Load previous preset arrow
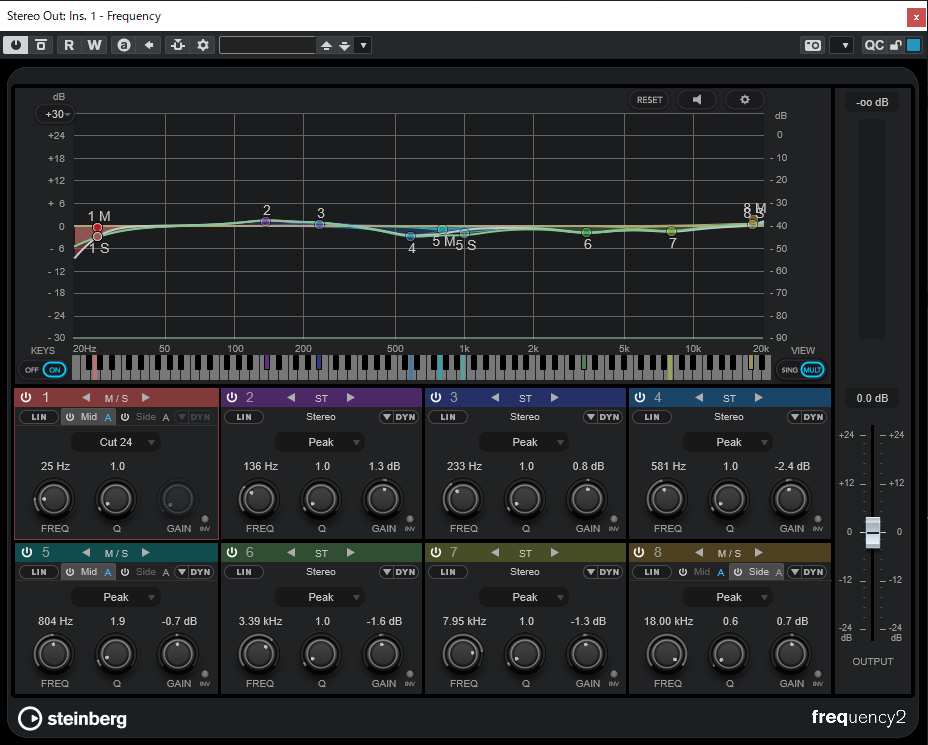The height and width of the screenshot is (745, 928). coord(326,46)
